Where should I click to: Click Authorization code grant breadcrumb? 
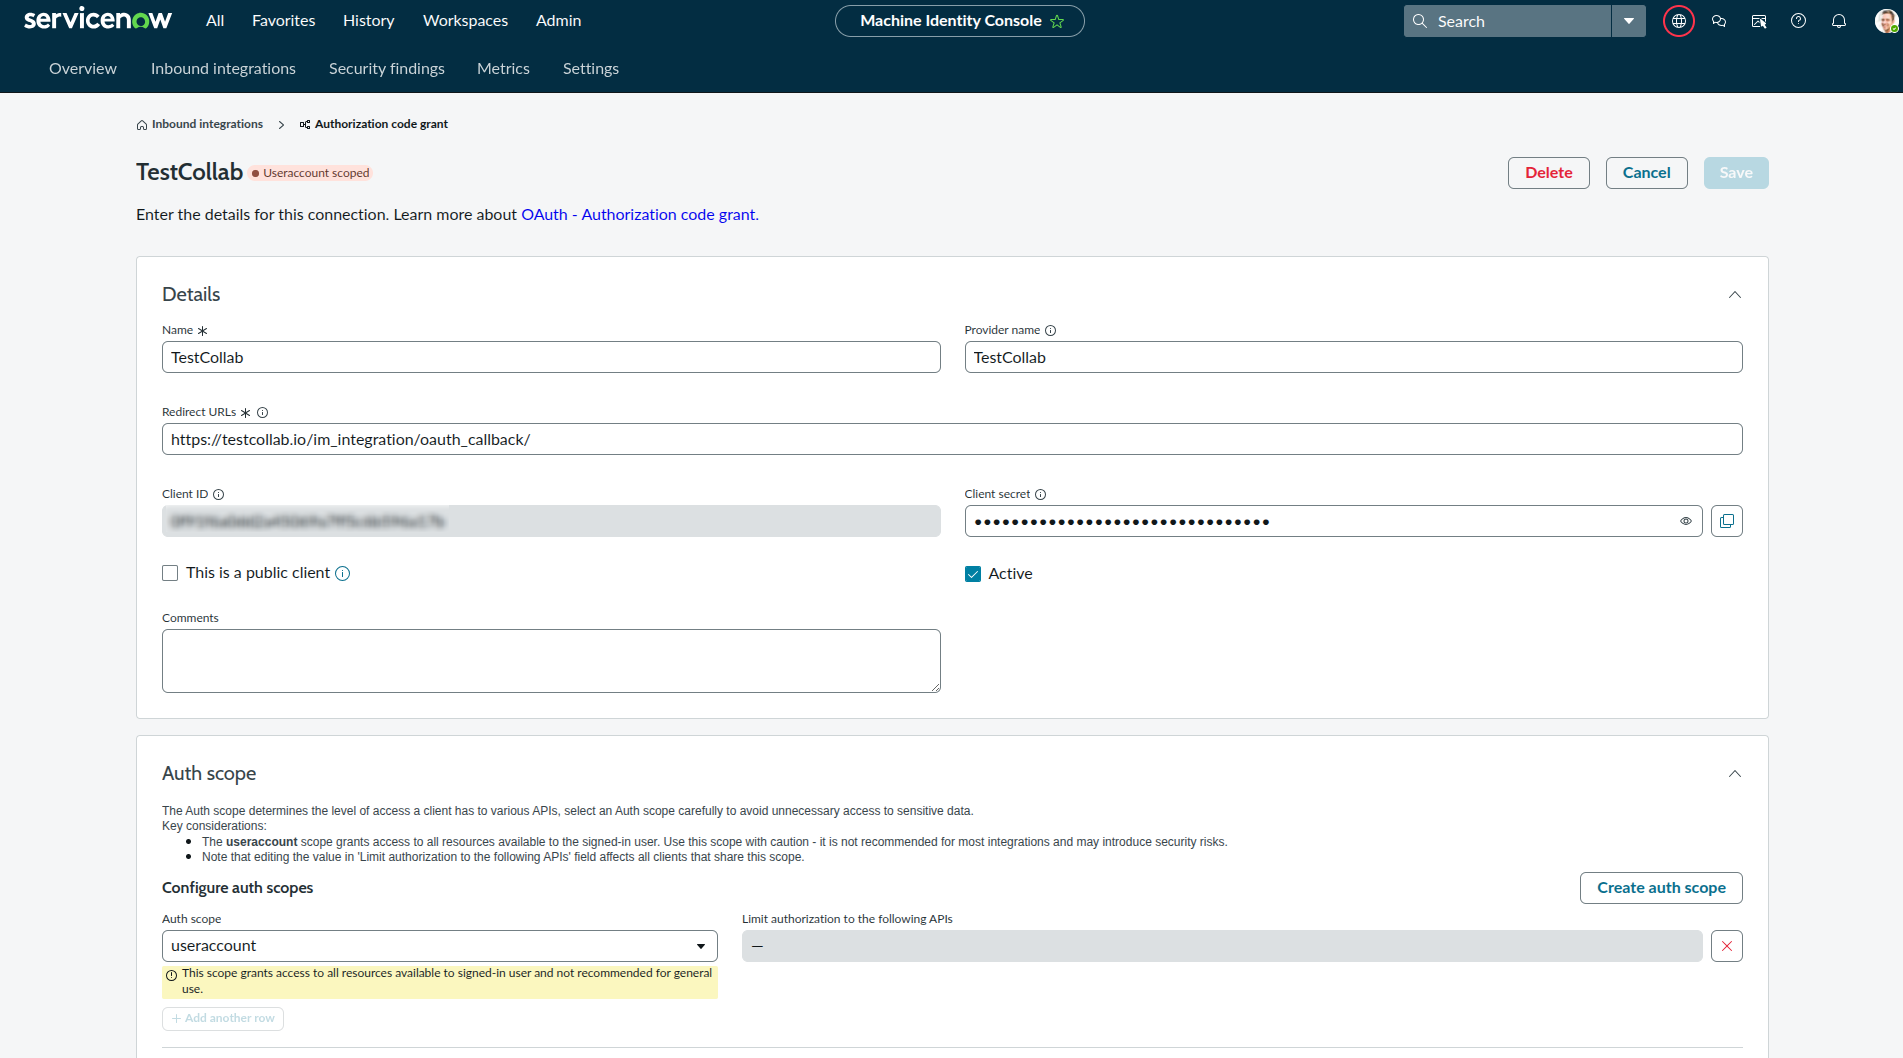click(381, 125)
